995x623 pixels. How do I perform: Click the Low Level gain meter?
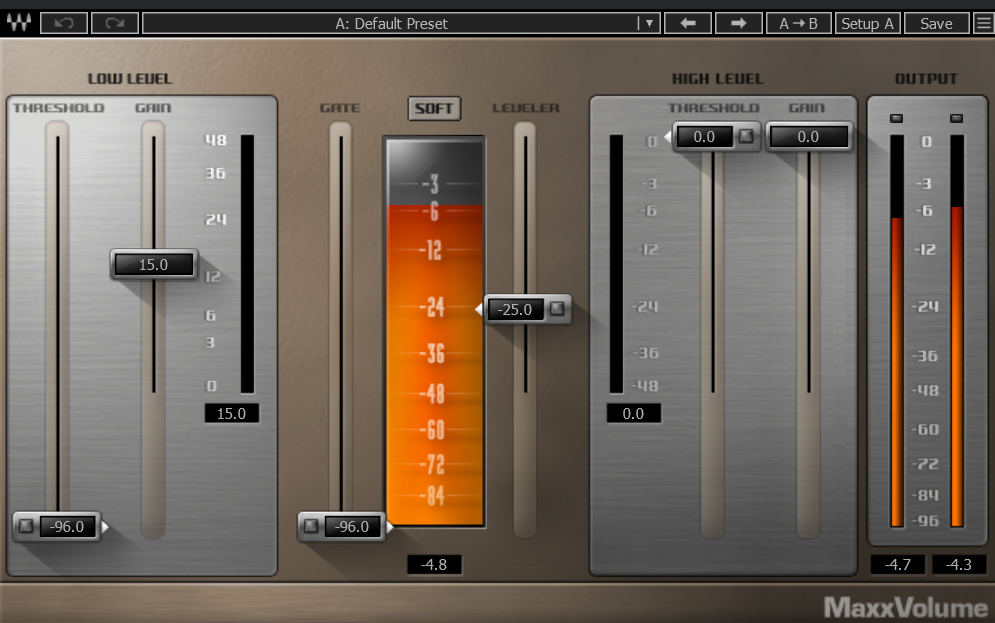pos(247,264)
